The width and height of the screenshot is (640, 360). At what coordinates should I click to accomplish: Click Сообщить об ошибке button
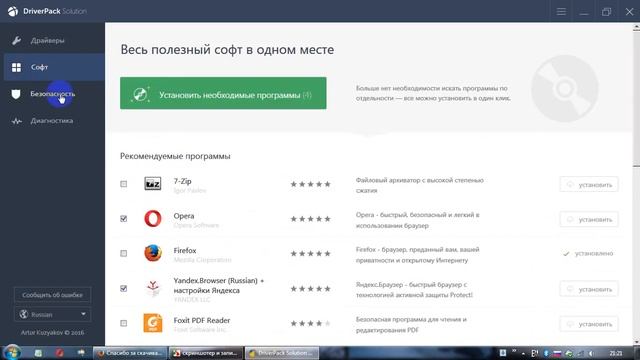(52, 295)
